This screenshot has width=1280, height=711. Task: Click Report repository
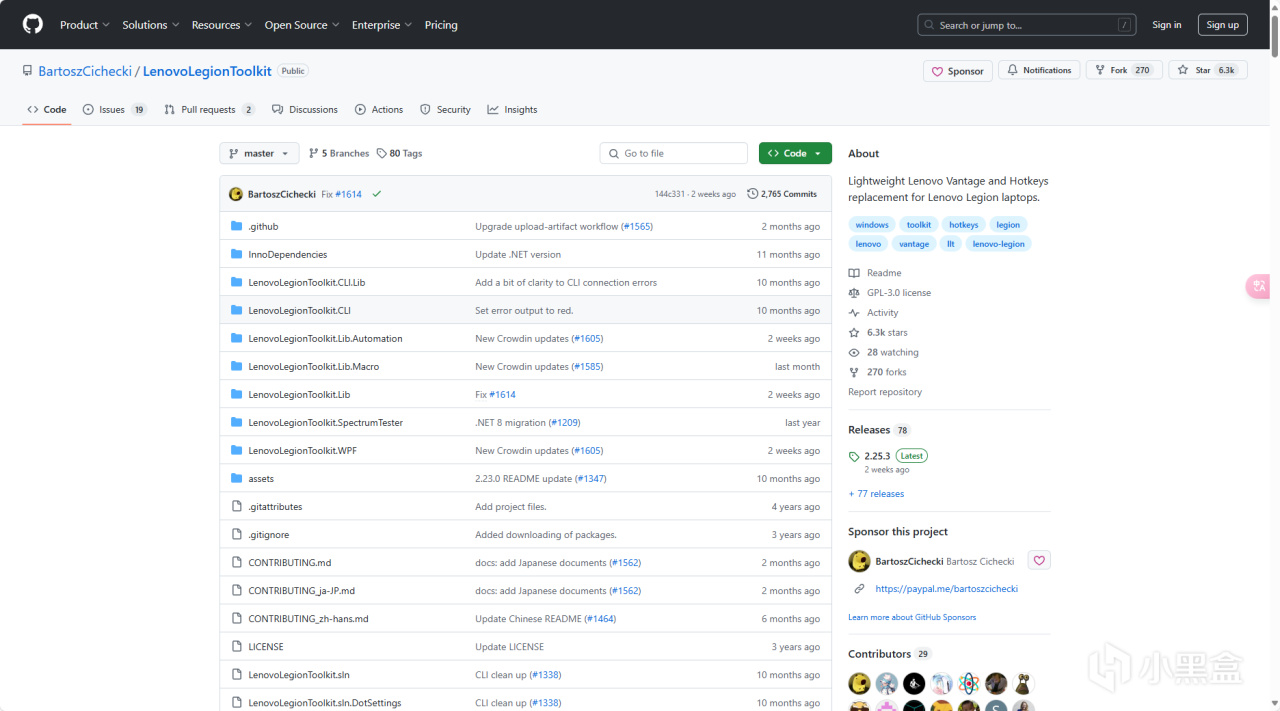click(x=885, y=392)
